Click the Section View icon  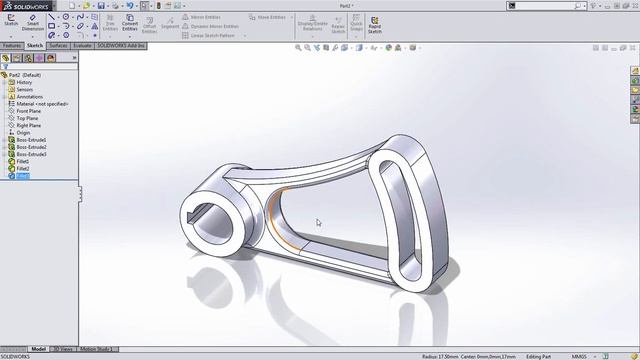[x=326, y=48]
